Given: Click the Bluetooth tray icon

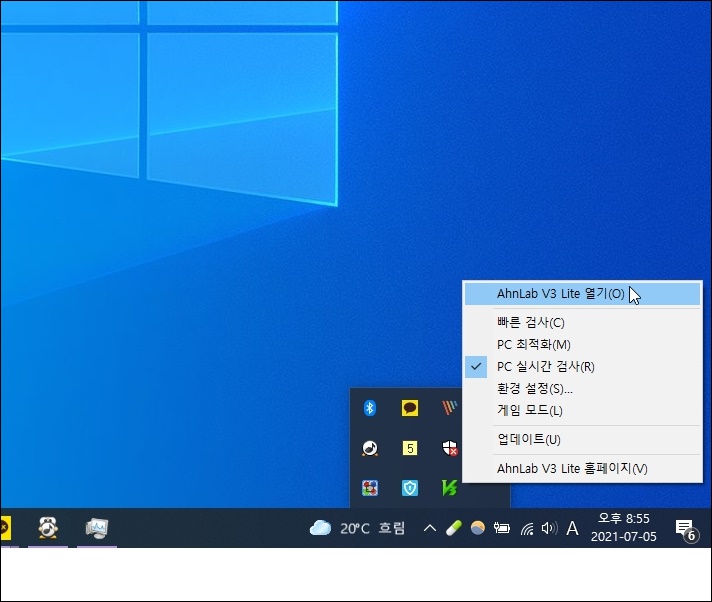Looking at the screenshot, I should click(x=370, y=408).
